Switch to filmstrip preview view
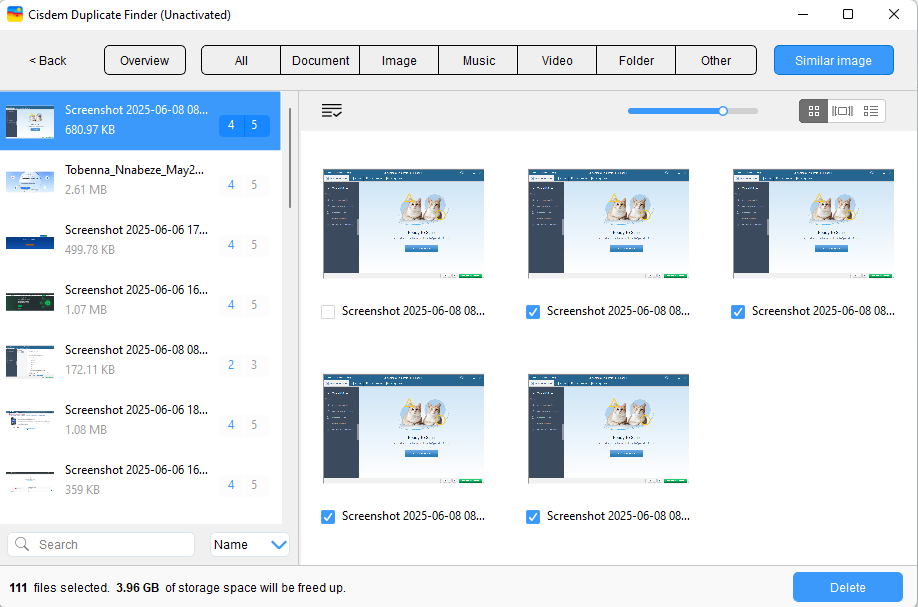The width and height of the screenshot is (918, 607). [x=842, y=111]
